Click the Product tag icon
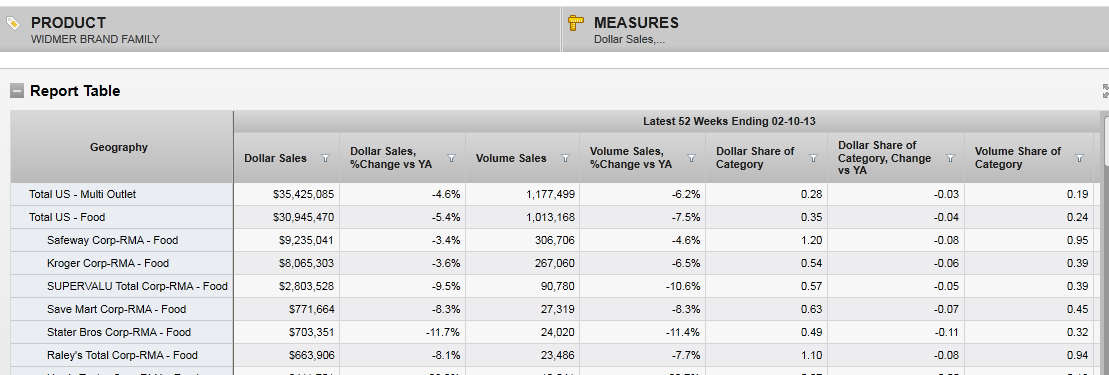Image resolution: width=1109 pixels, height=375 pixels. coord(13,23)
